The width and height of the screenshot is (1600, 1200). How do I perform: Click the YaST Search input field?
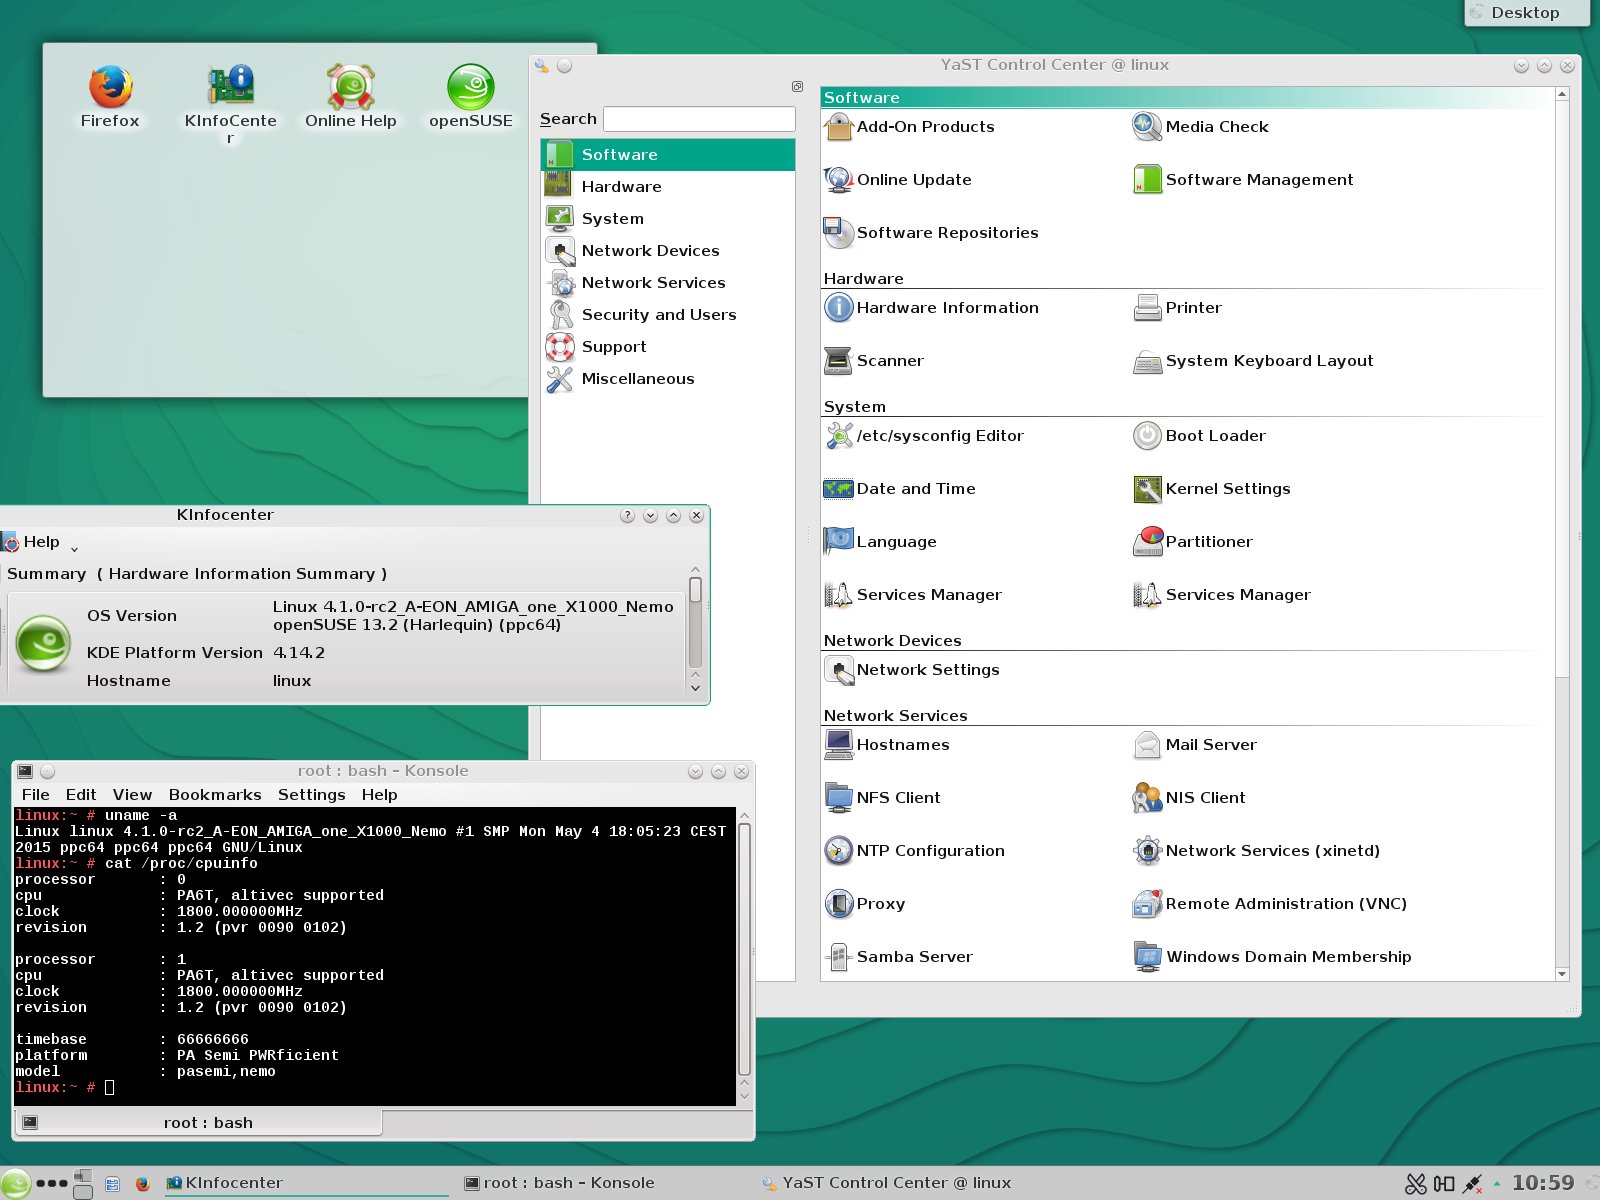click(699, 119)
